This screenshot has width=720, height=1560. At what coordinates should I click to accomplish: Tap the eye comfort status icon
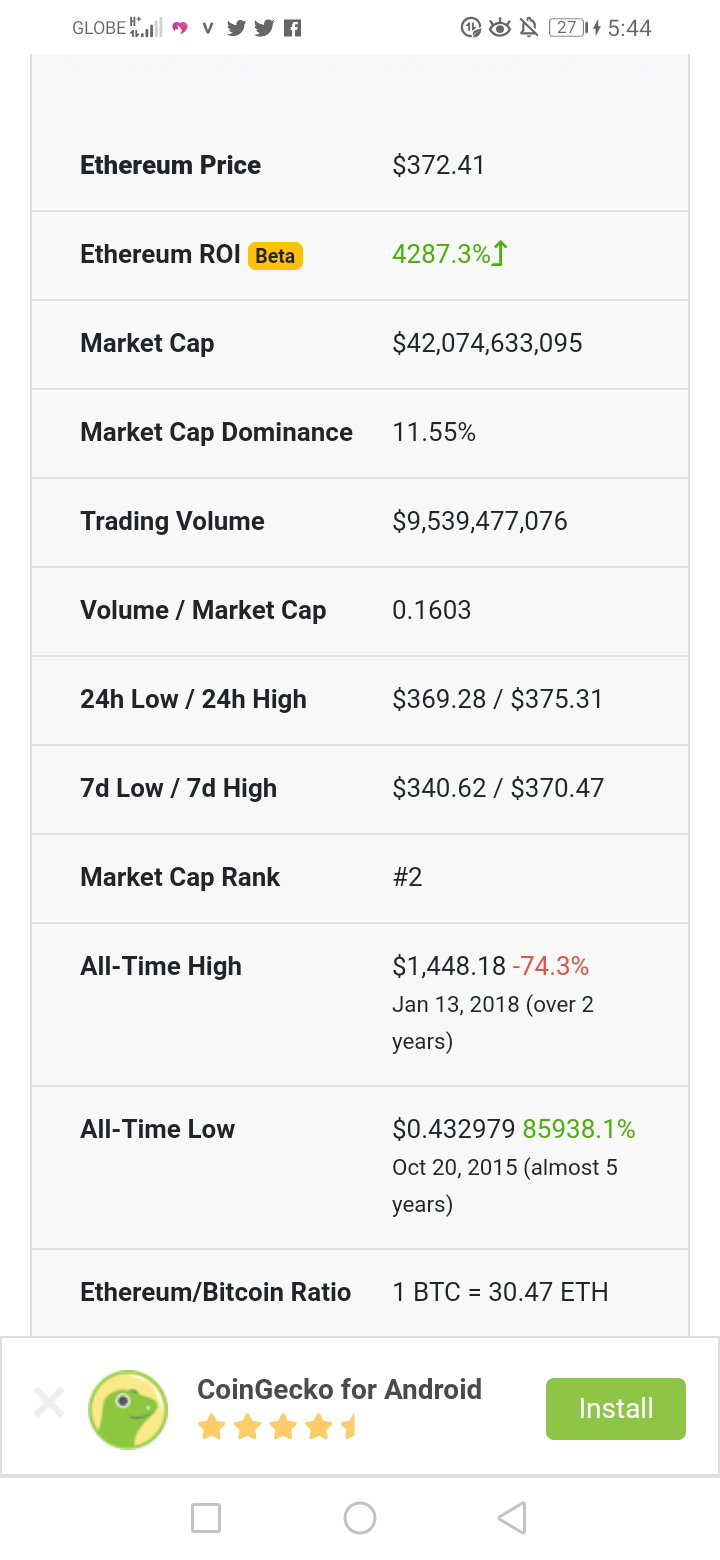pos(499,28)
